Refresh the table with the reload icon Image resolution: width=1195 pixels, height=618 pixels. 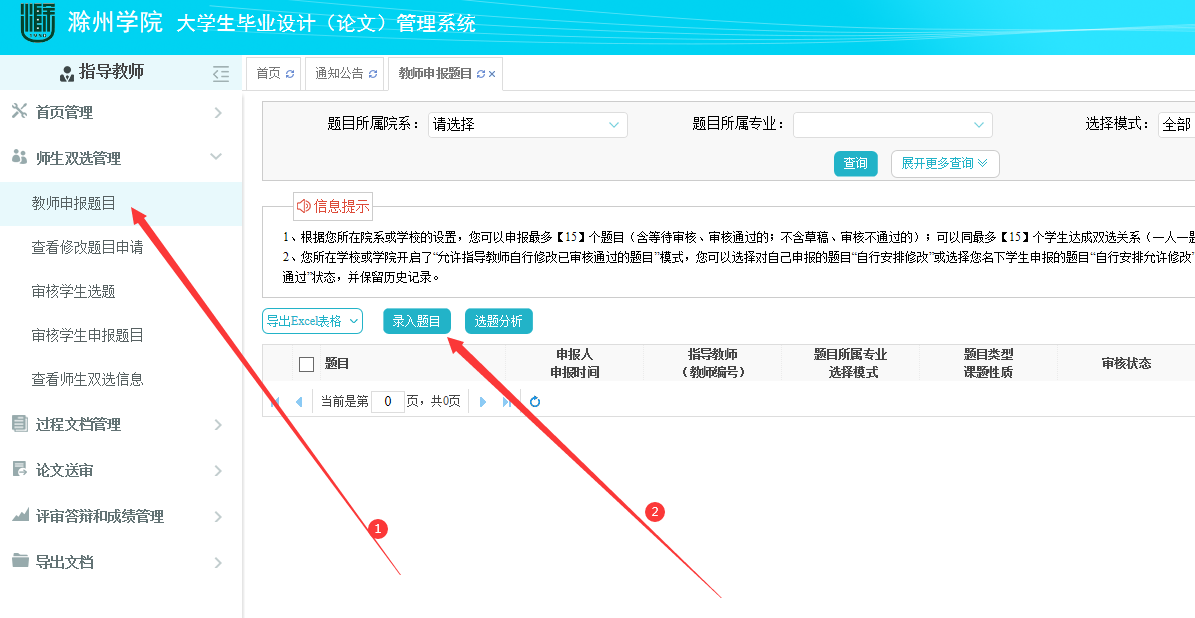[x=535, y=402]
